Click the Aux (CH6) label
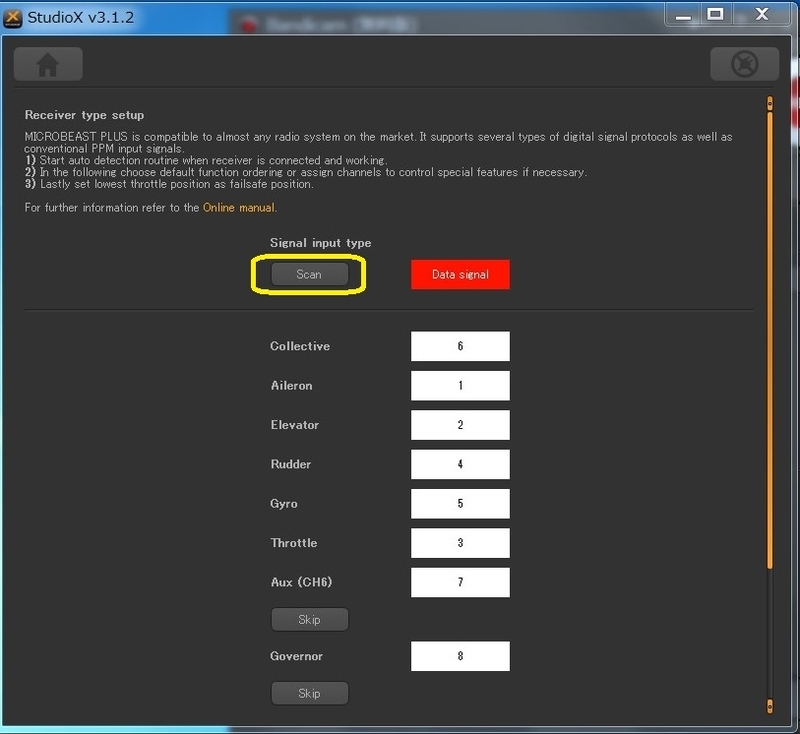 pyautogui.click(x=301, y=582)
